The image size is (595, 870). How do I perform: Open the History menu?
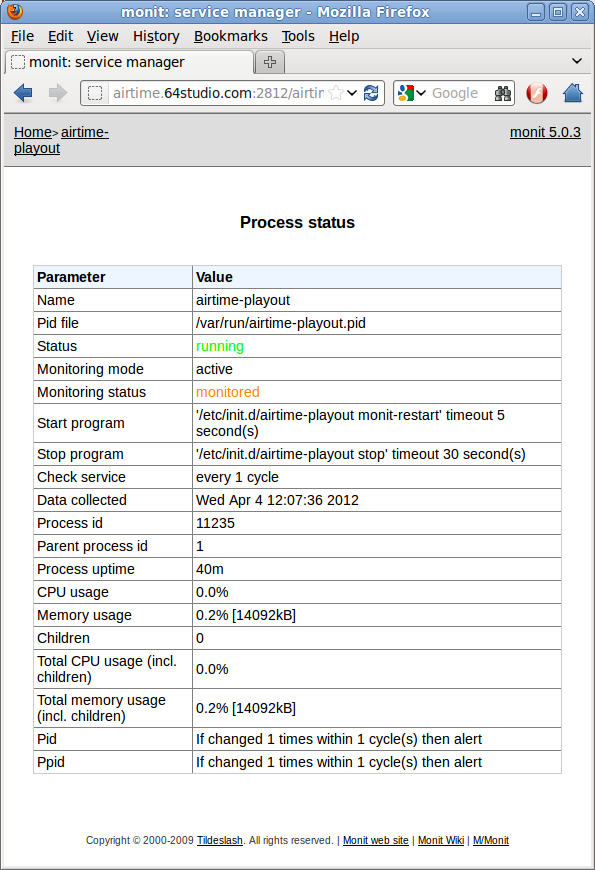click(156, 36)
